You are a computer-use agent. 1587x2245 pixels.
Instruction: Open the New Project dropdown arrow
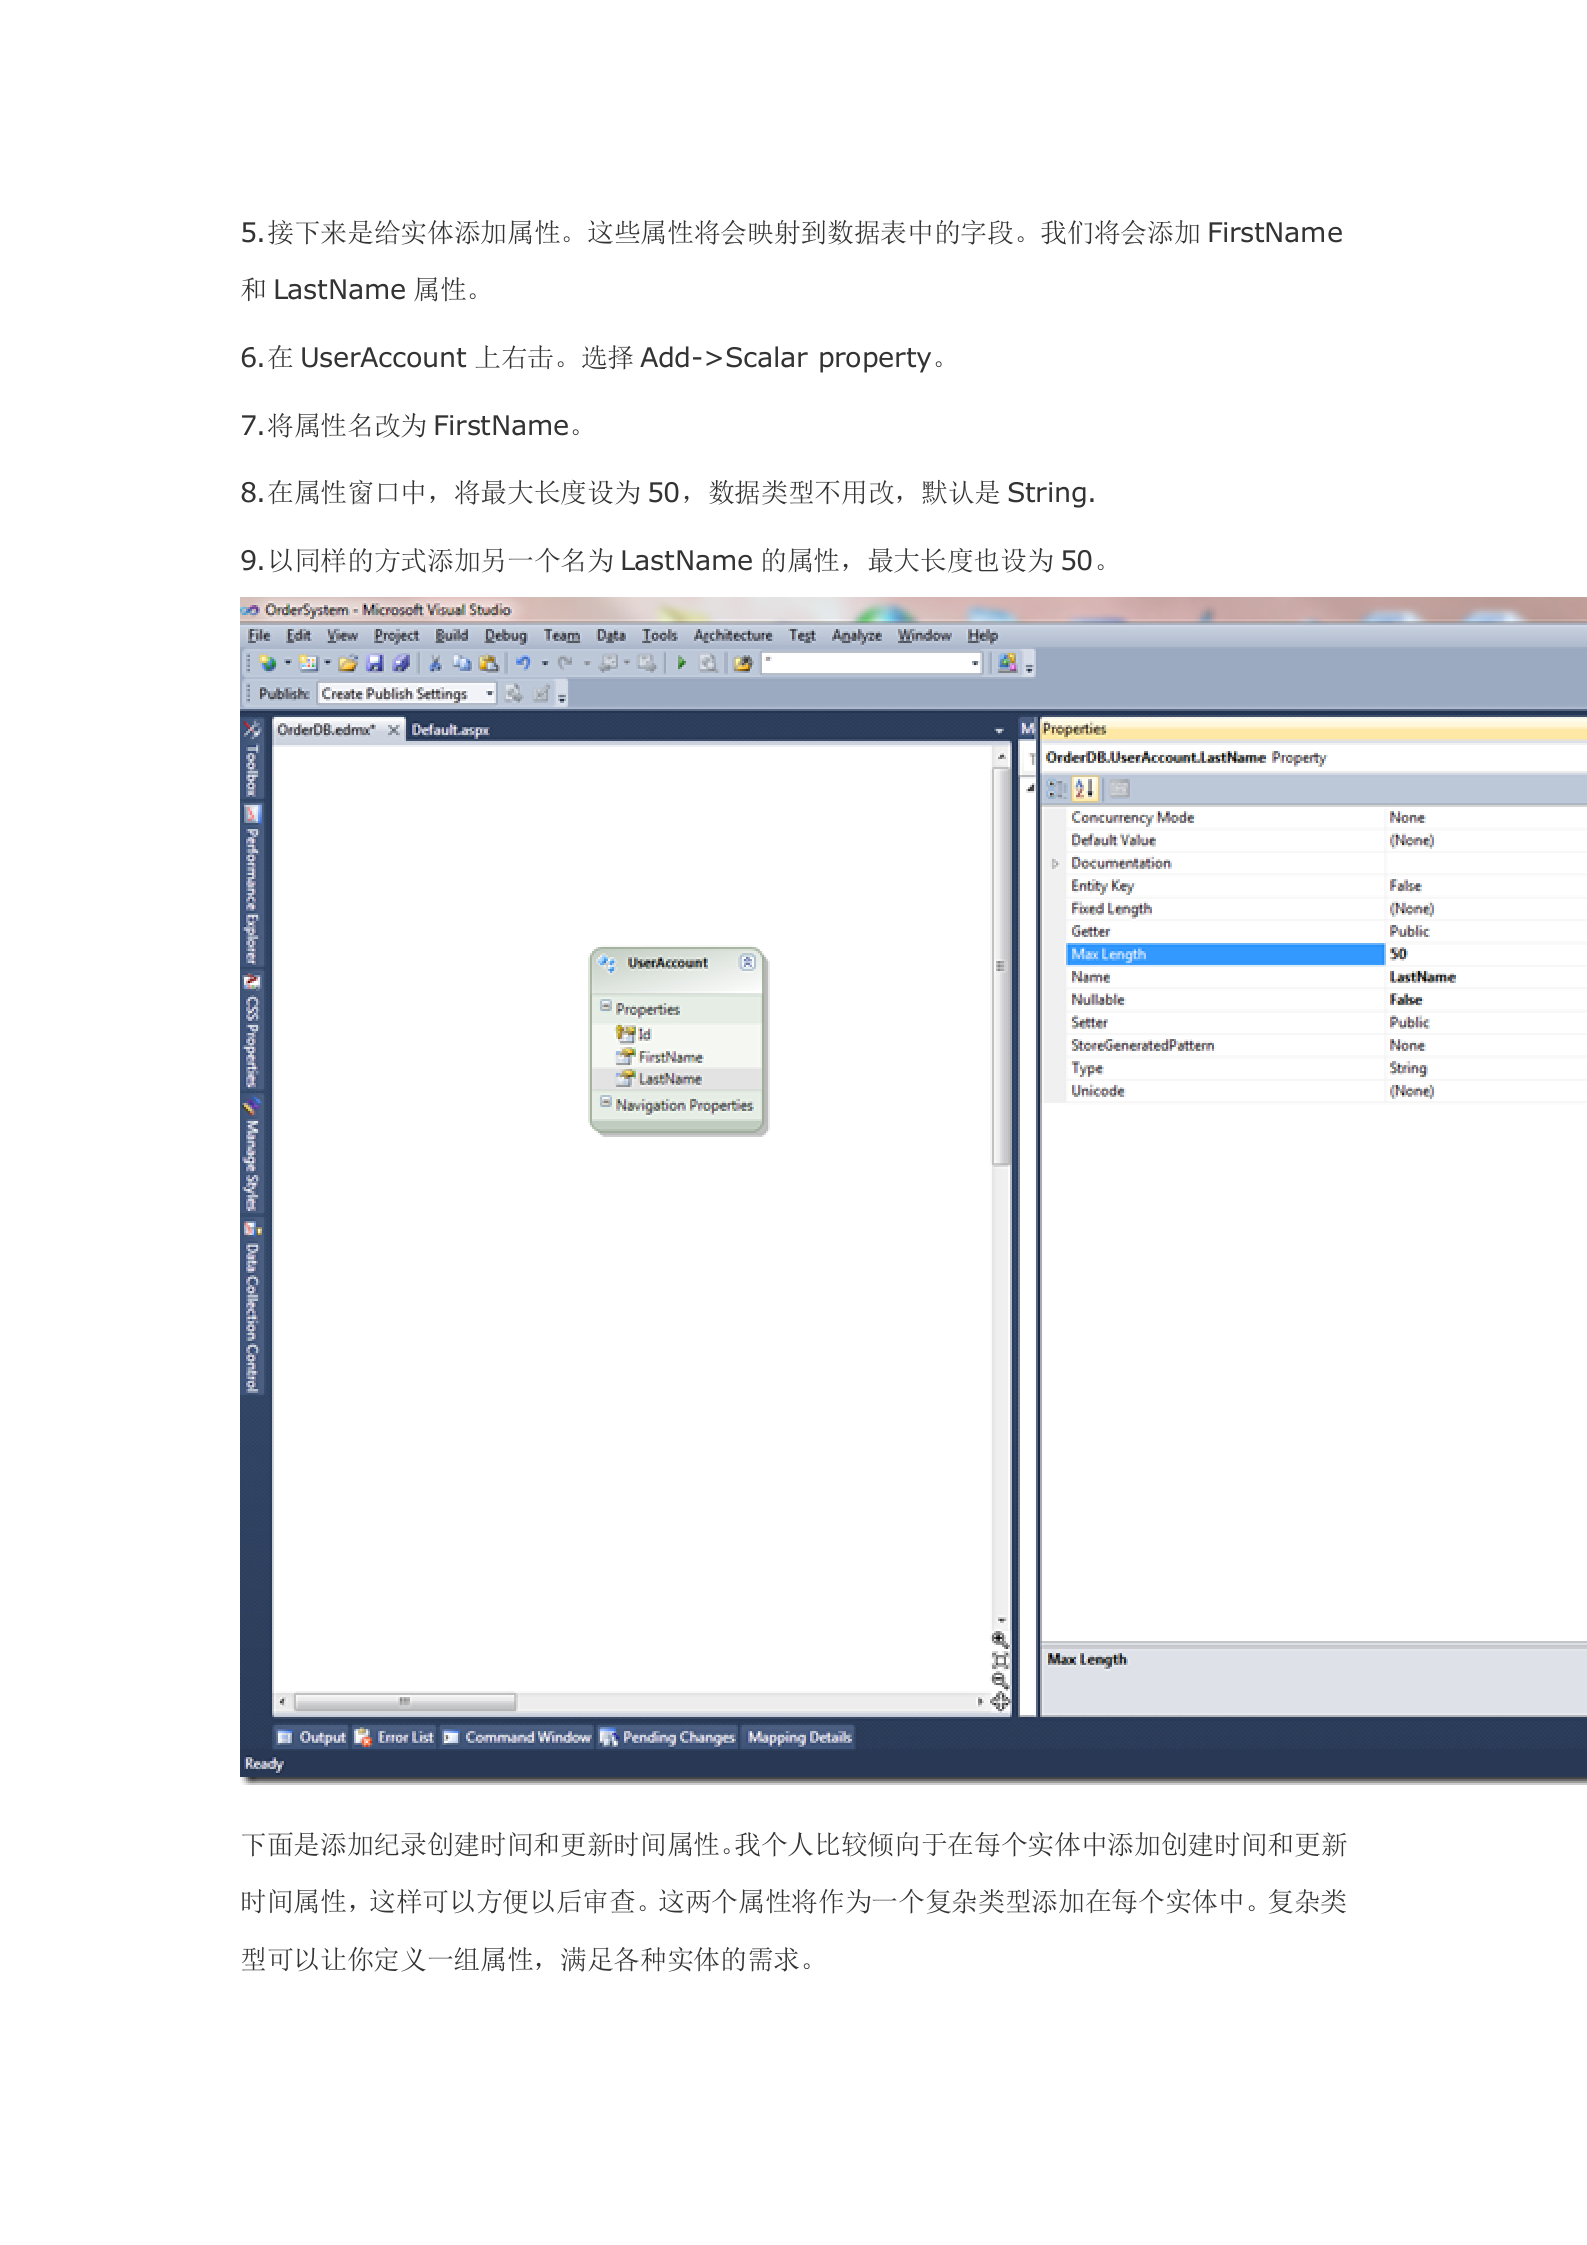tap(288, 663)
